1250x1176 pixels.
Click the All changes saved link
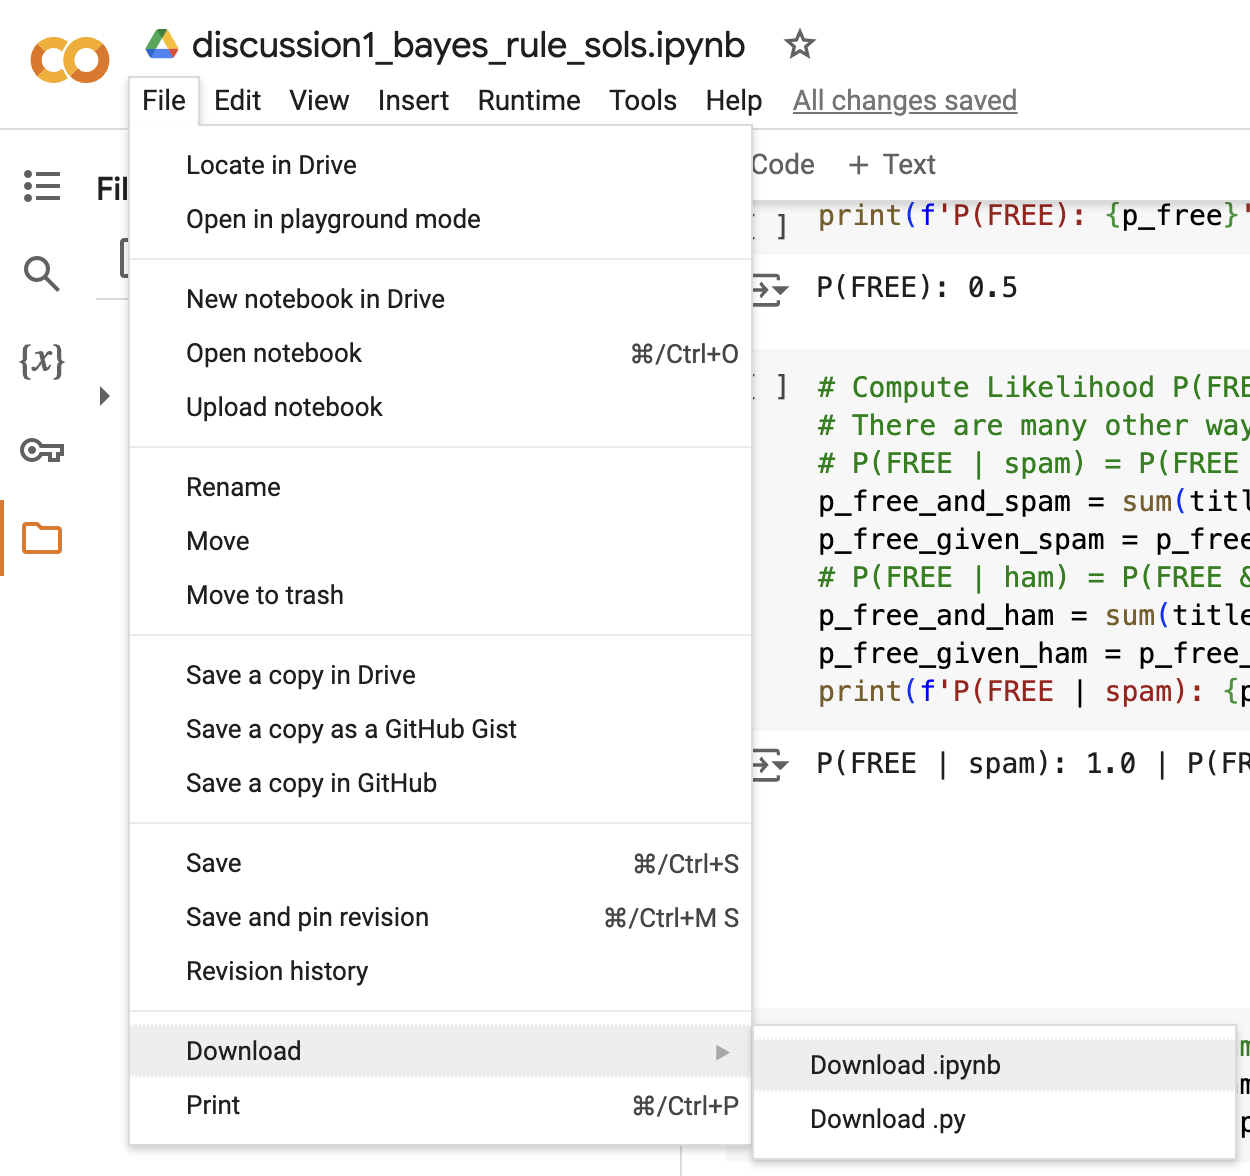(904, 100)
